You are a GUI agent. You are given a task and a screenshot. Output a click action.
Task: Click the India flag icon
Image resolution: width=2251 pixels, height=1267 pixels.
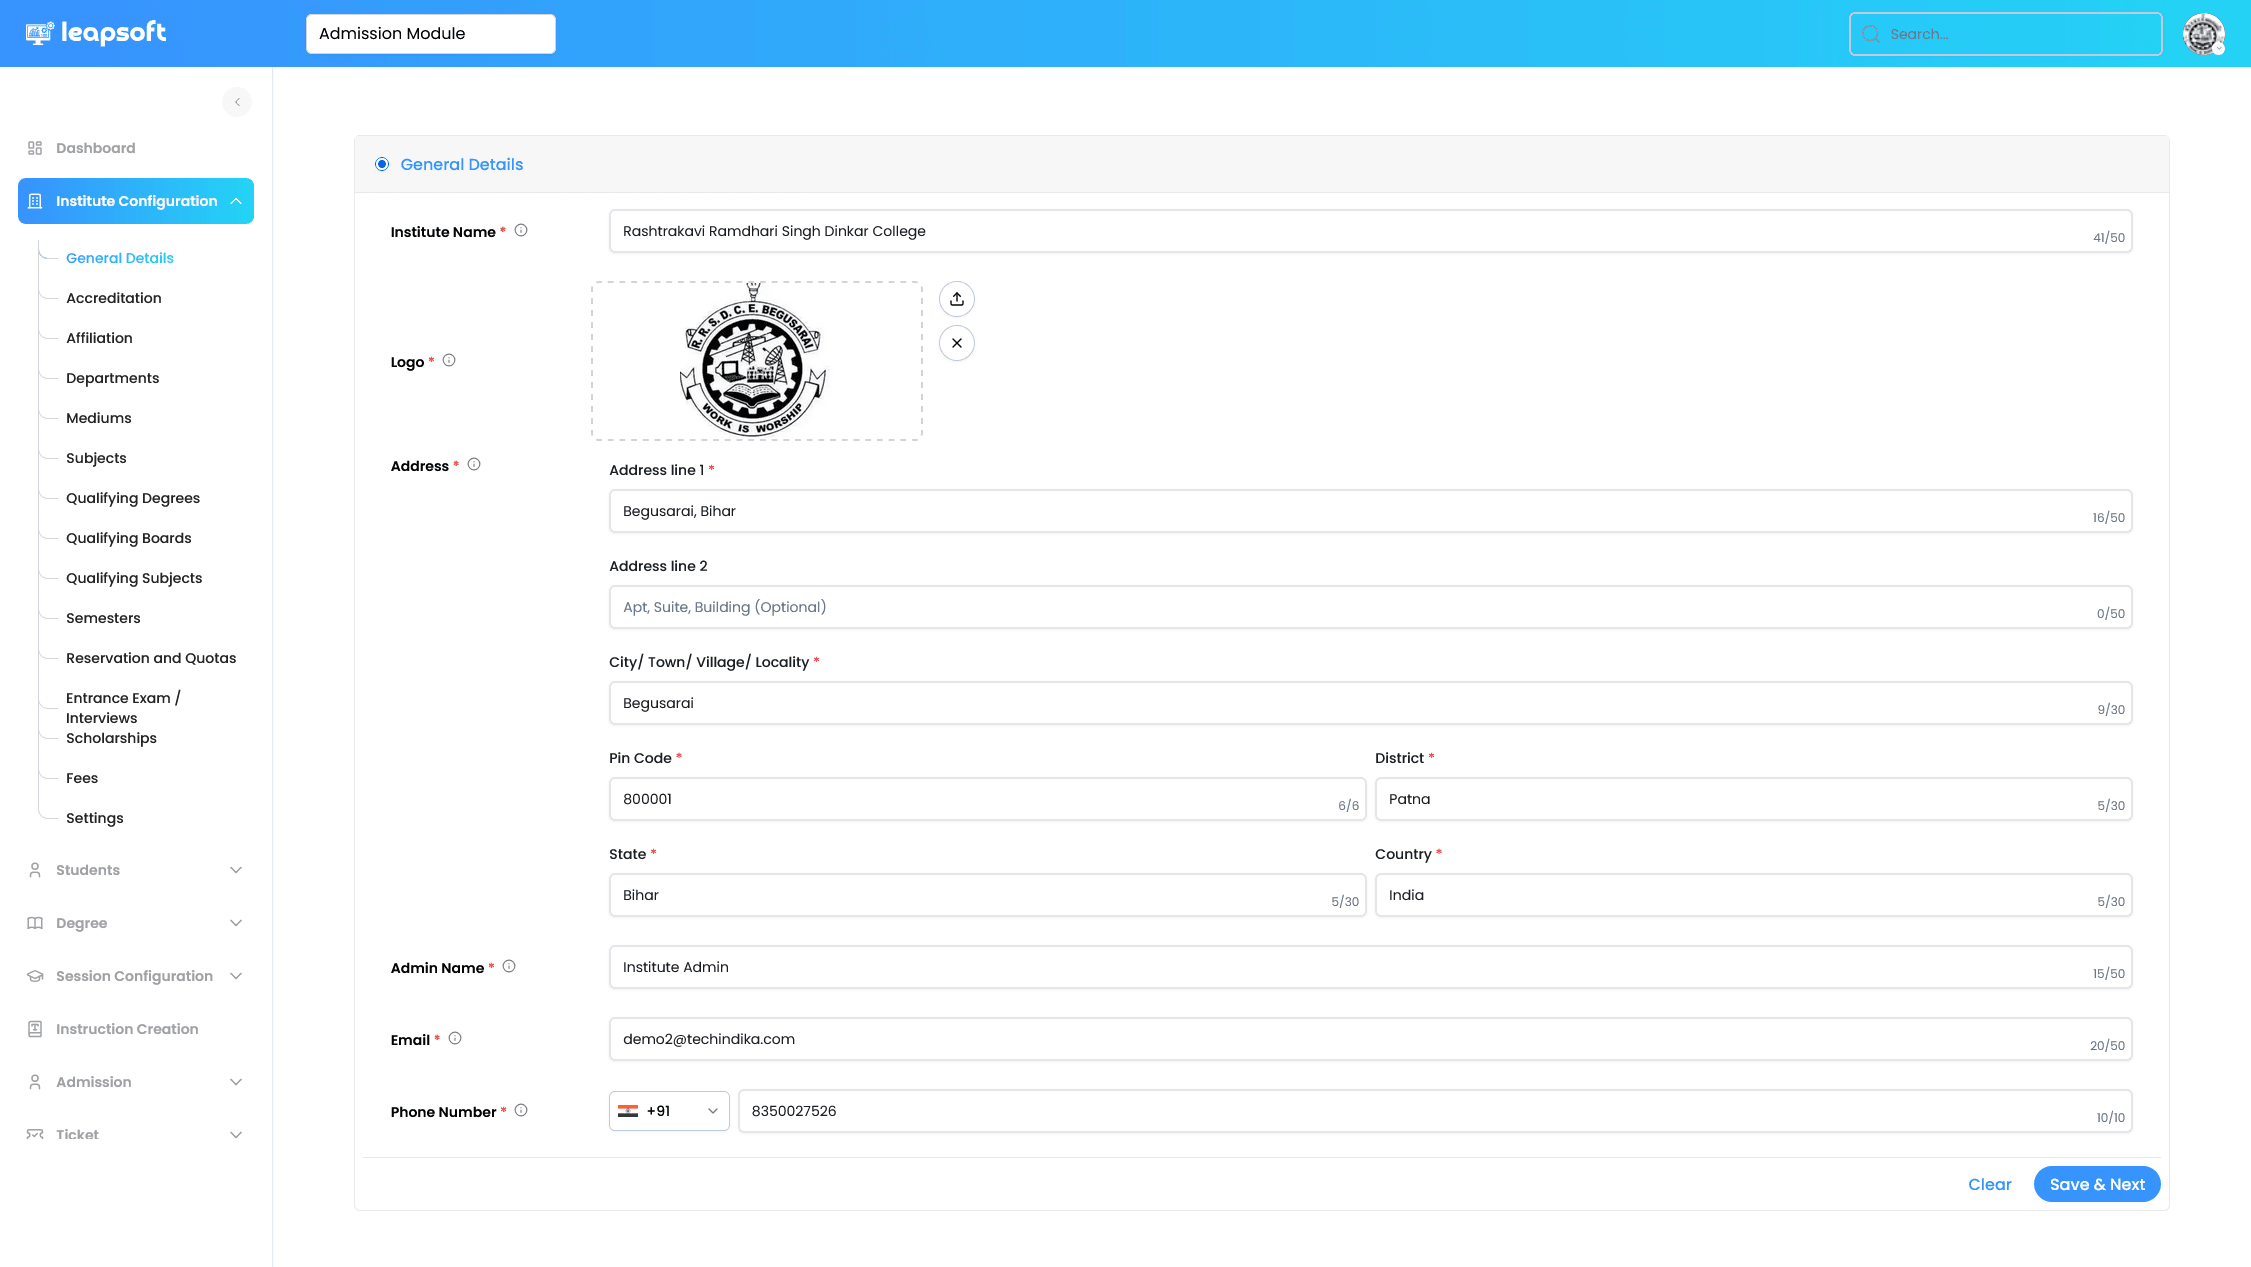(x=628, y=1111)
